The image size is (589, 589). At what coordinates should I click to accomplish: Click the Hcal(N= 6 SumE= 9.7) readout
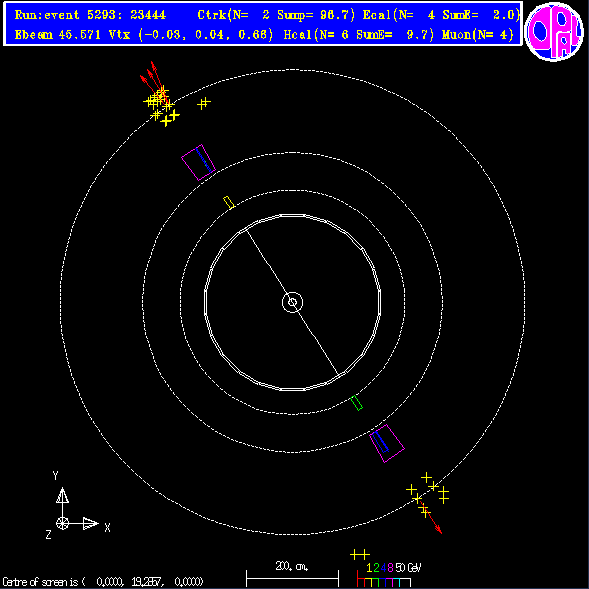[x=359, y=35]
